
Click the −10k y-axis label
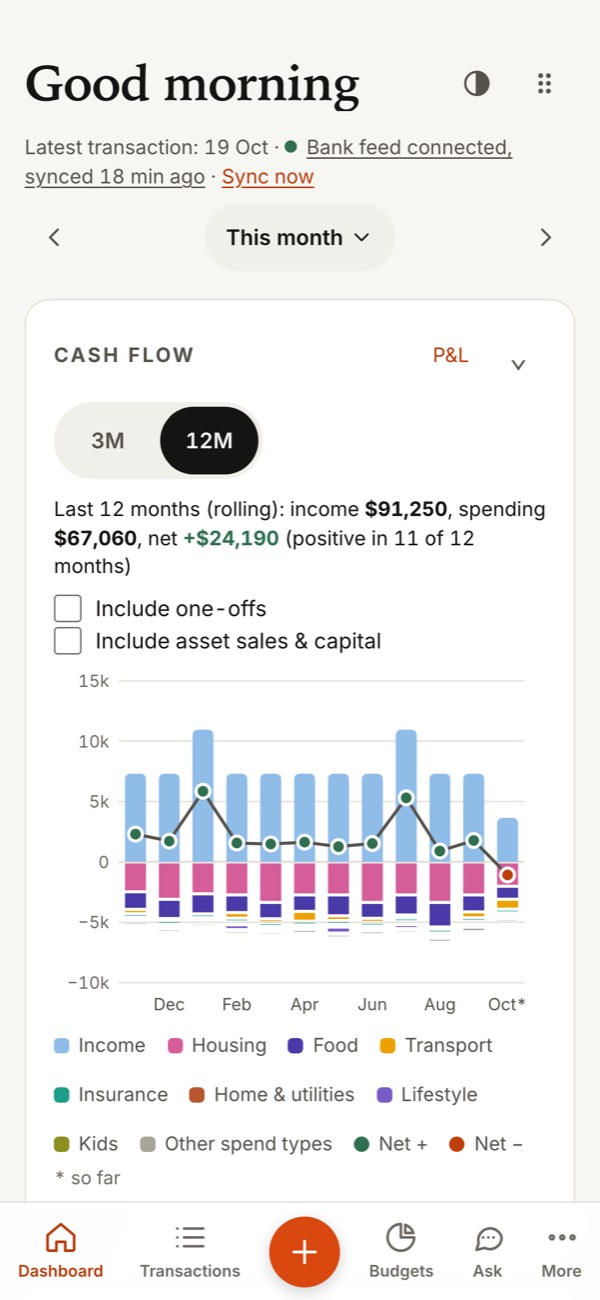pos(88,983)
